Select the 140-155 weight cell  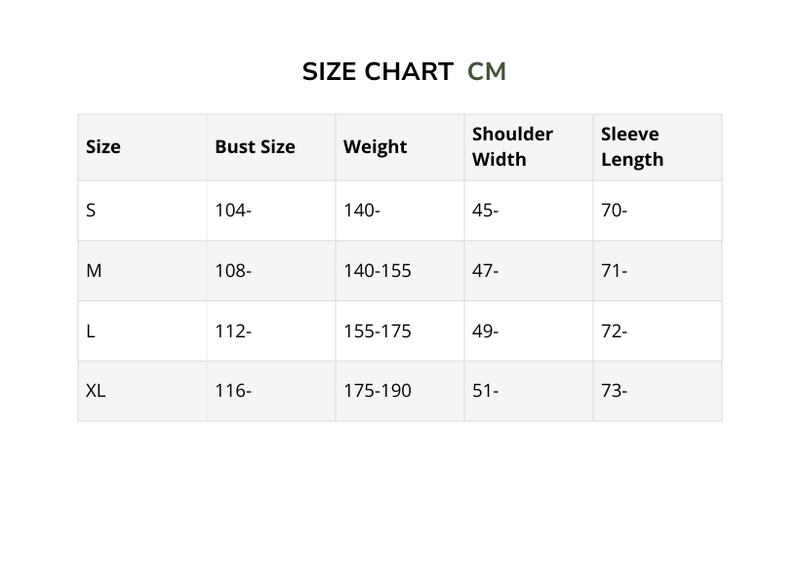[x=377, y=271]
